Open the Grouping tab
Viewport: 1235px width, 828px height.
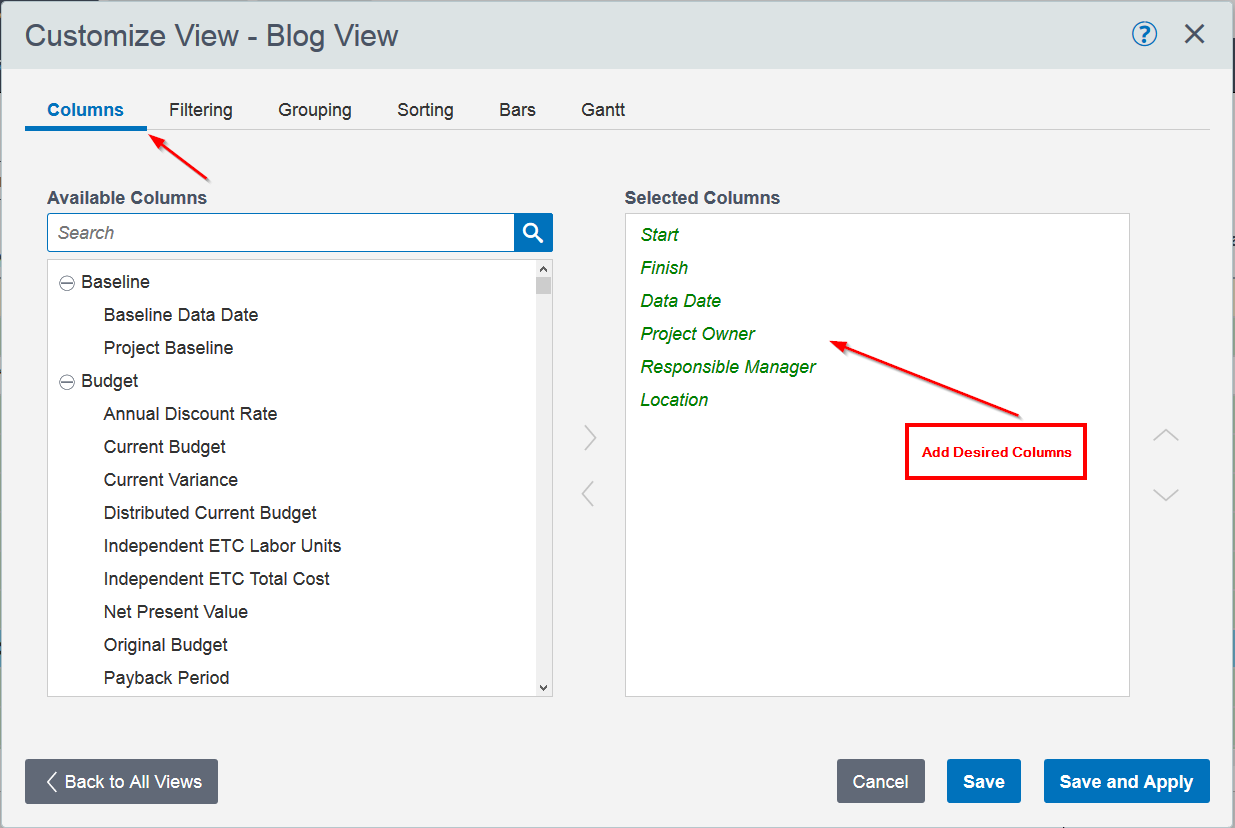314,110
